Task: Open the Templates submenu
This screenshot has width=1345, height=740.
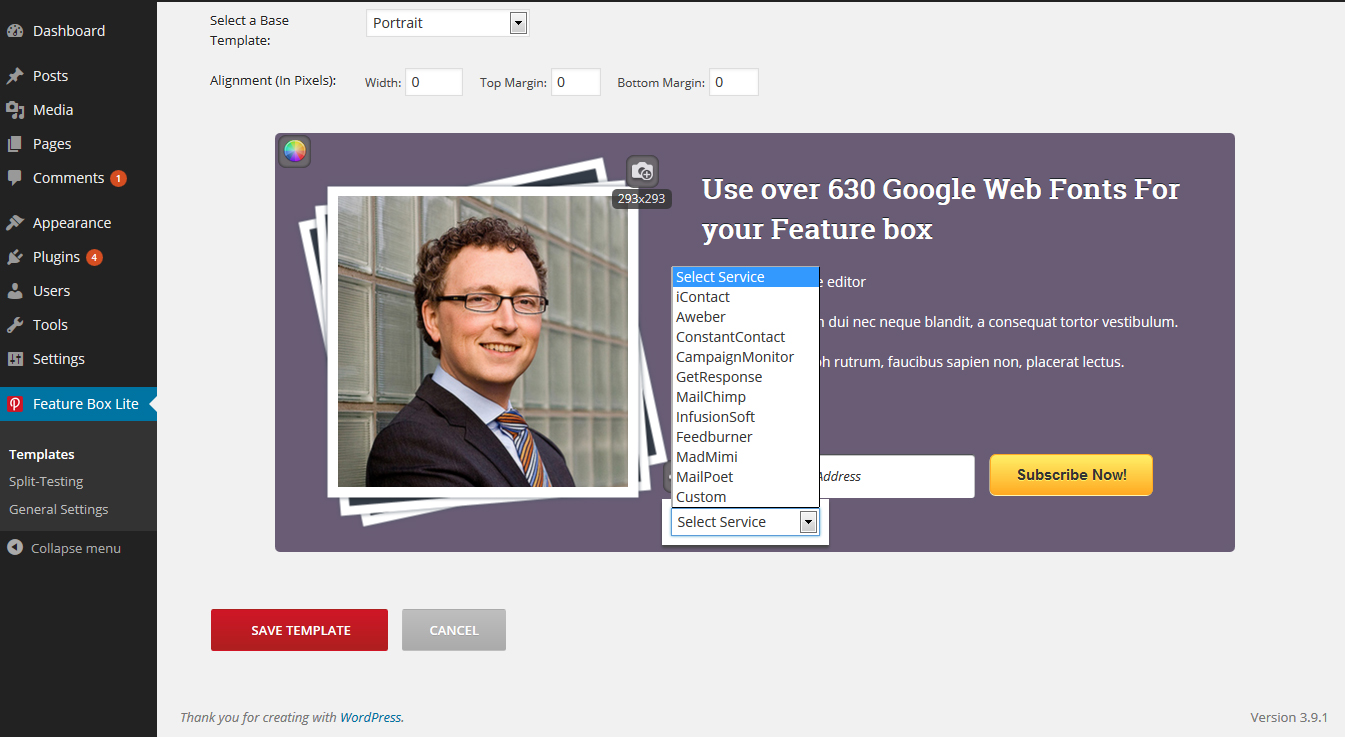Action: click(42, 454)
